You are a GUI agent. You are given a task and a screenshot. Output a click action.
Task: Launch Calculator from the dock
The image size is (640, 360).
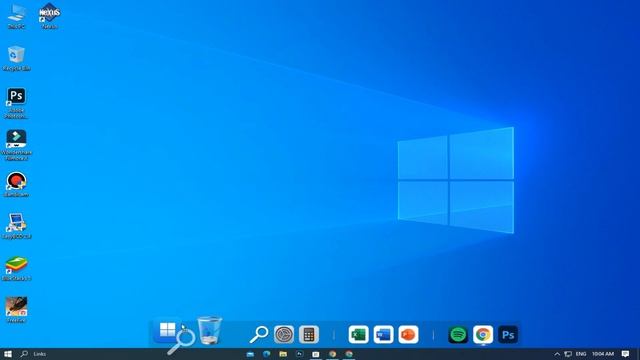click(x=309, y=335)
